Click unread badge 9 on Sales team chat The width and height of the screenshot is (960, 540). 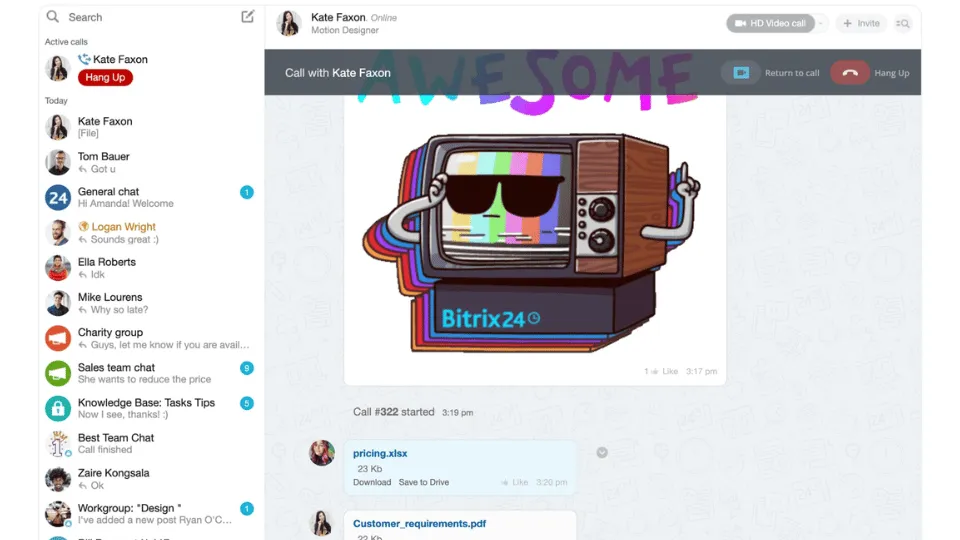pos(247,368)
